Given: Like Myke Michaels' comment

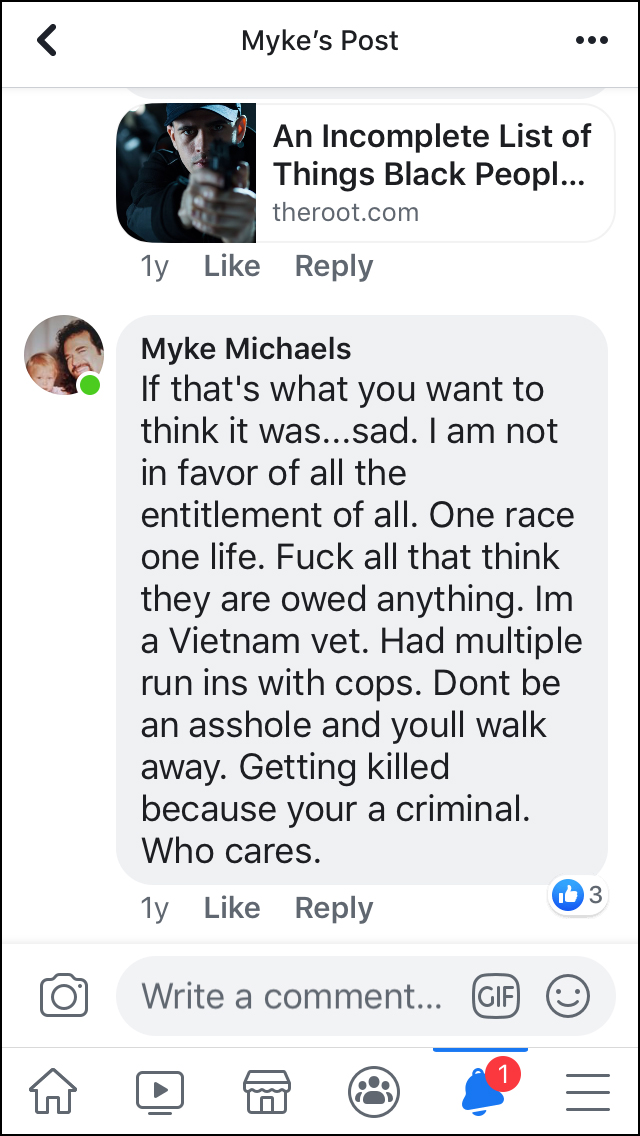Looking at the screenshot, I should (232, 908).
